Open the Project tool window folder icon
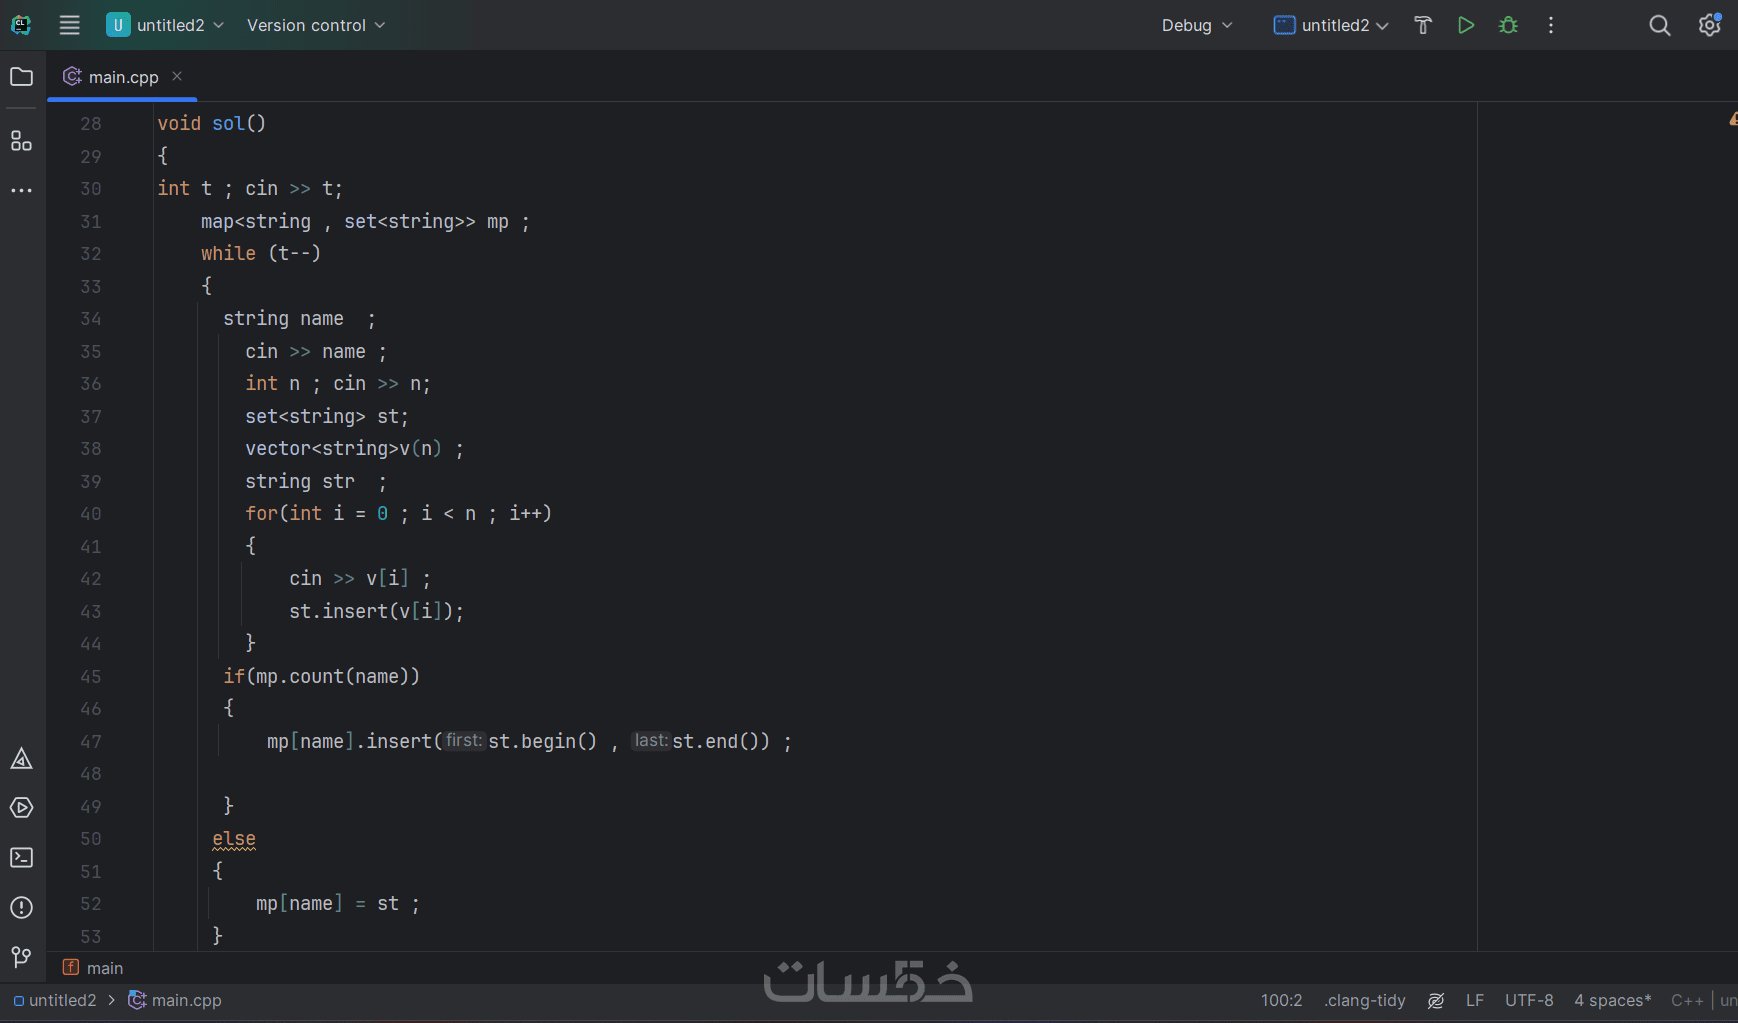 21,77
